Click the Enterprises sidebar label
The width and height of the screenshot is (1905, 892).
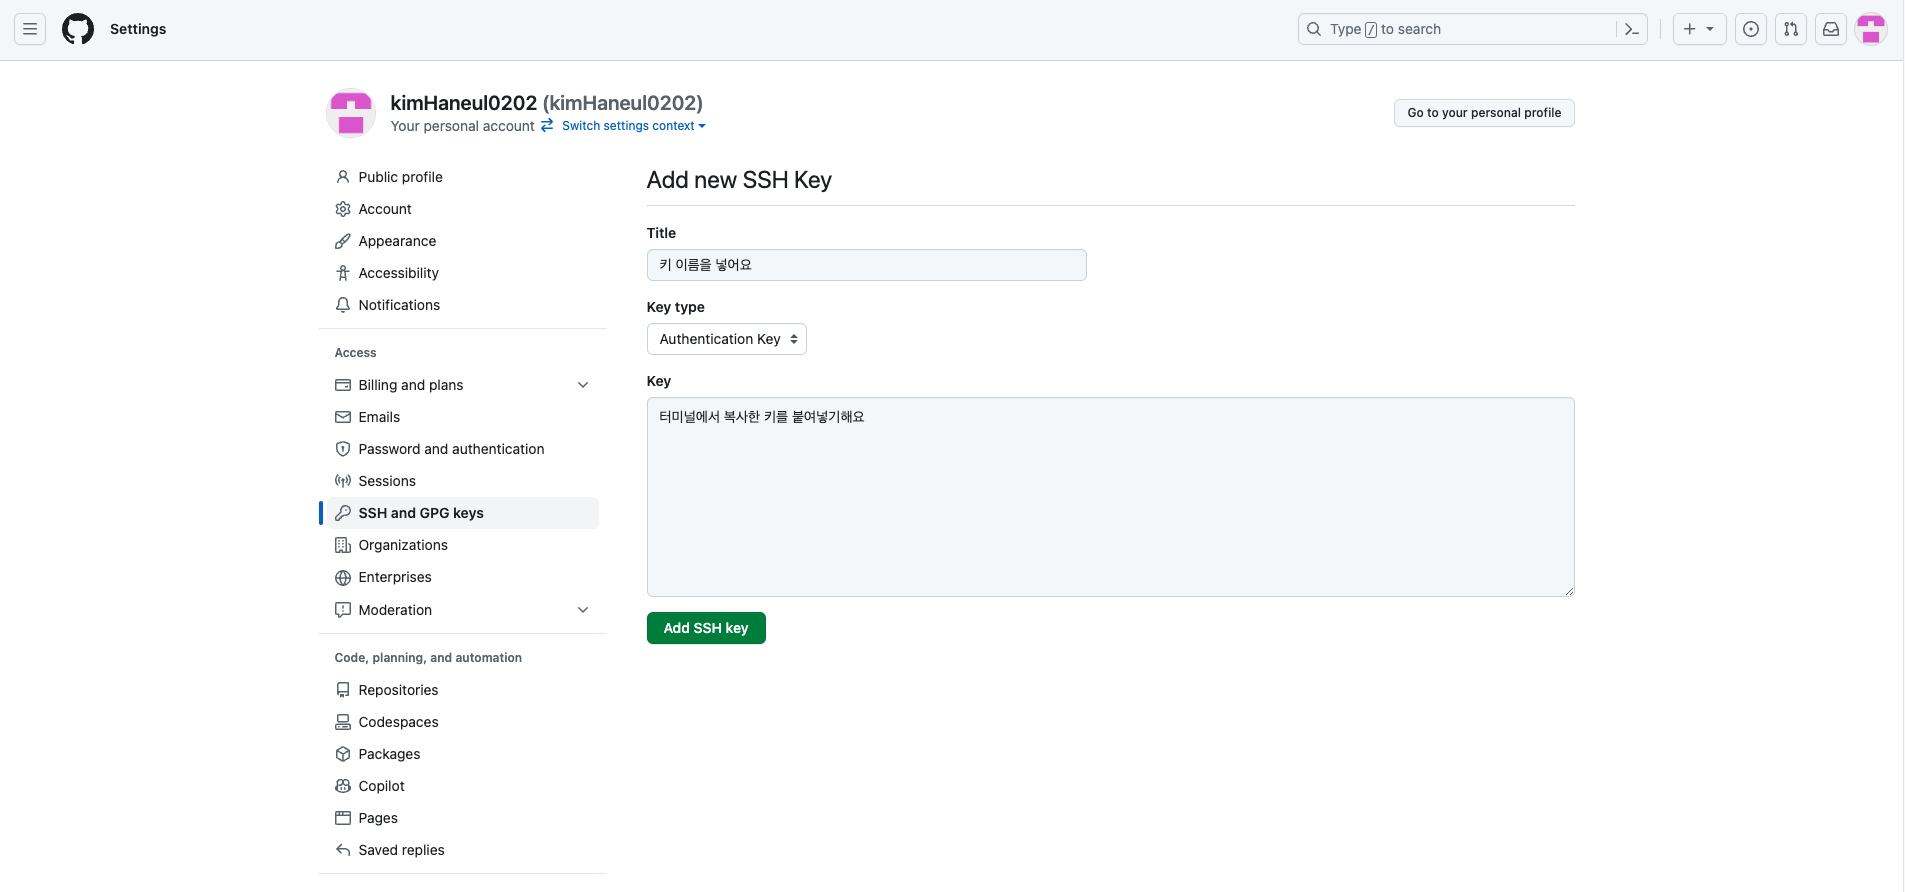(395, 577)
